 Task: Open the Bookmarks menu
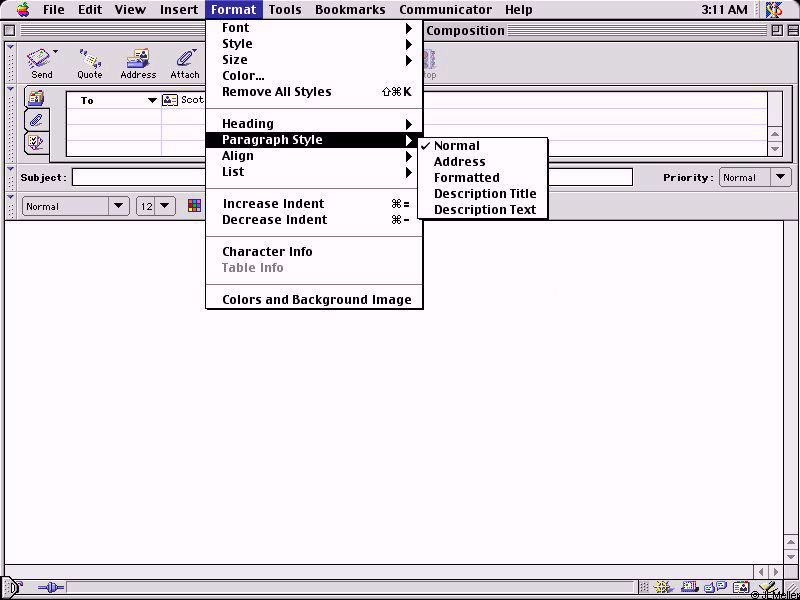click(x=350, y=9)
